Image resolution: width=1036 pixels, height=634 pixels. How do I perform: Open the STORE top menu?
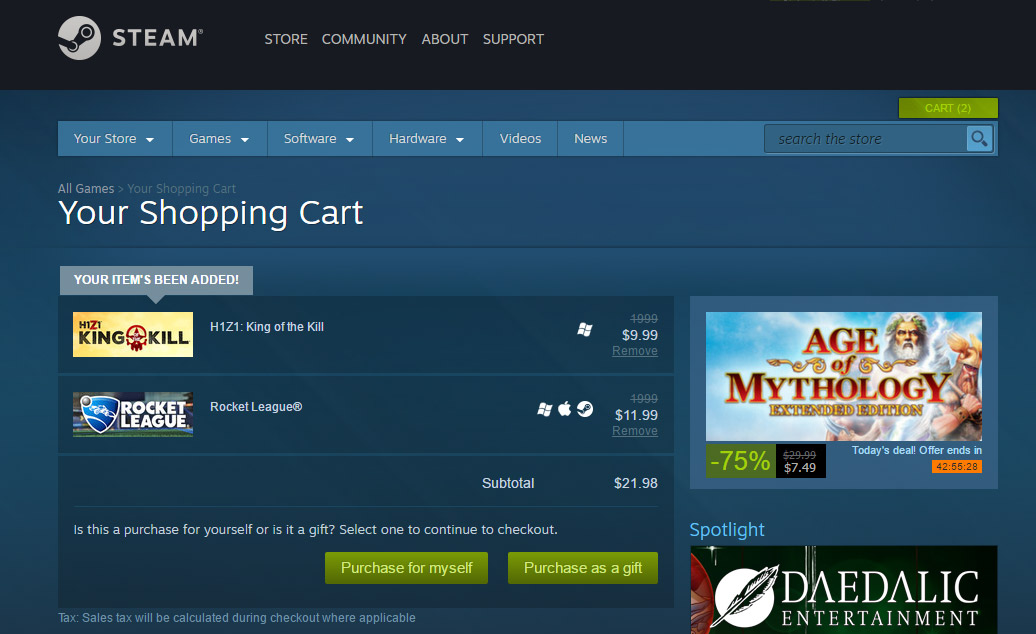click(x=286, y=39)
